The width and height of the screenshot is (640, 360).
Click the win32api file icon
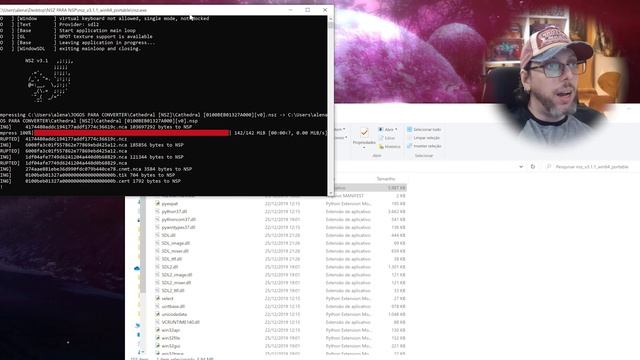pos(158,330)
